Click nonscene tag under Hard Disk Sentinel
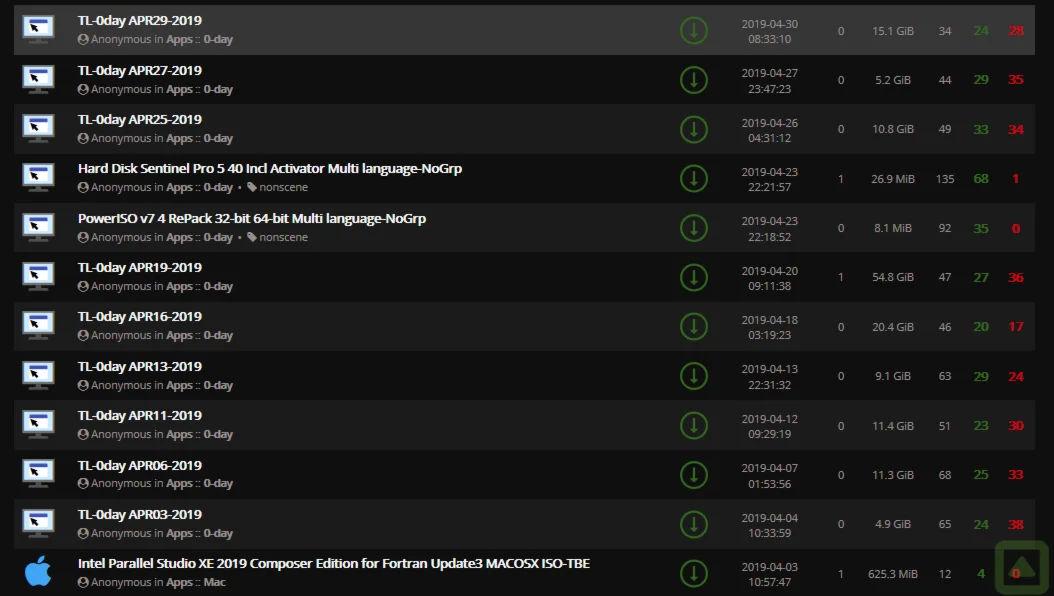 (278, 187)
